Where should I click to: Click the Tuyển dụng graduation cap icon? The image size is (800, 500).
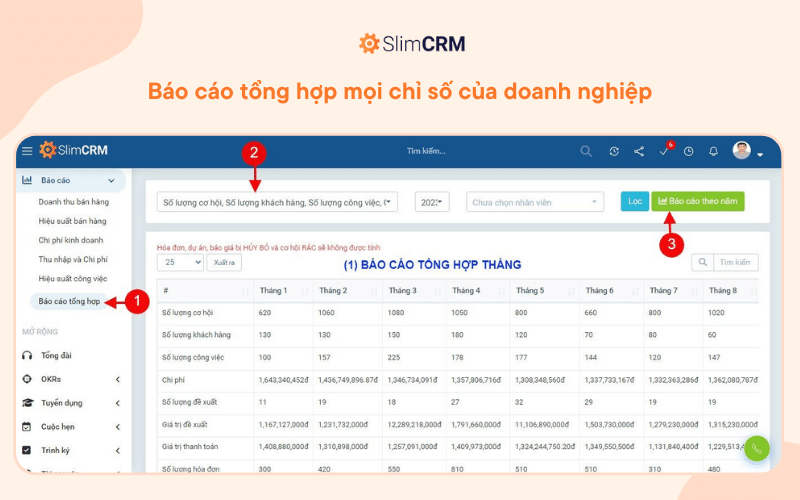coord(27,403)
